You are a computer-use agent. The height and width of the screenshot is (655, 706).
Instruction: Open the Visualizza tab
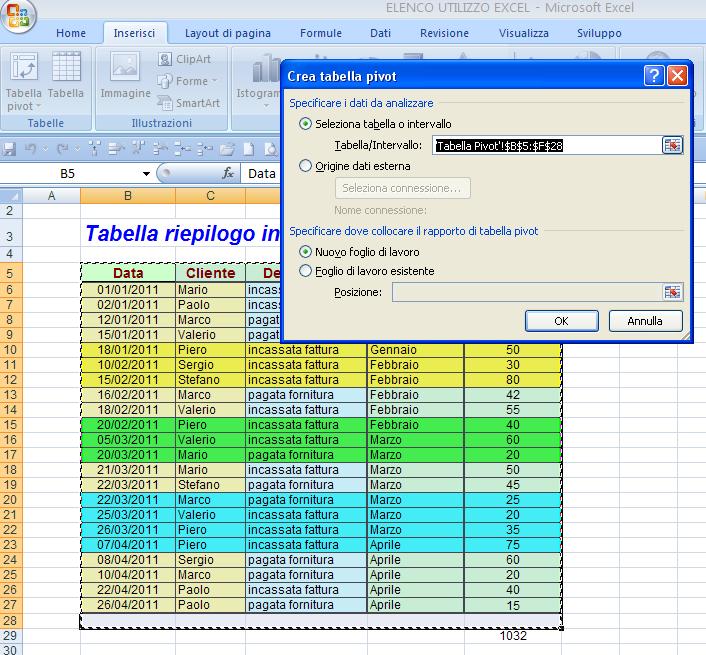coord(524,33)
